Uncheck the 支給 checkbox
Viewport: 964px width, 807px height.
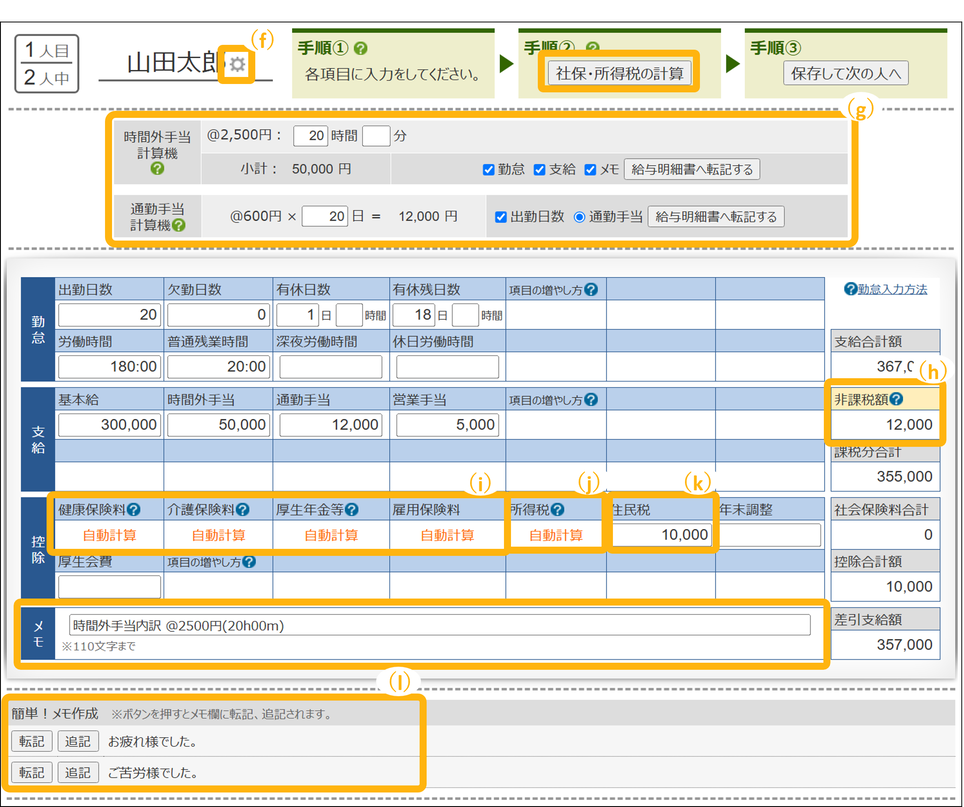coord(539,170)
